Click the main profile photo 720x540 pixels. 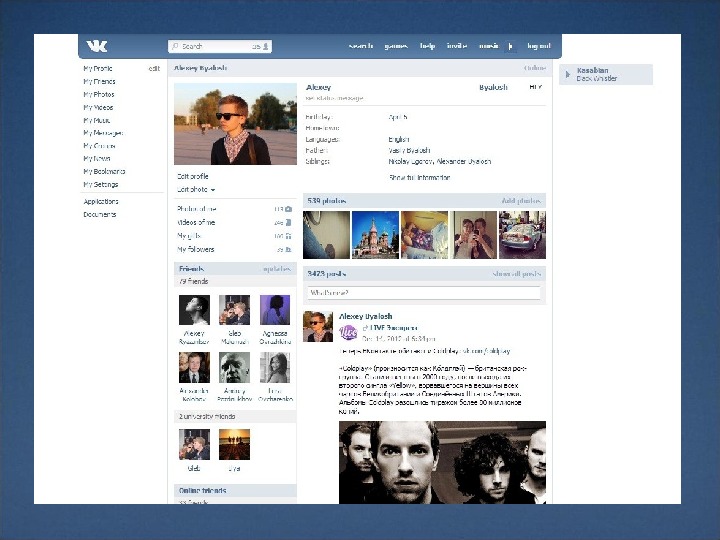coord(235,124)
